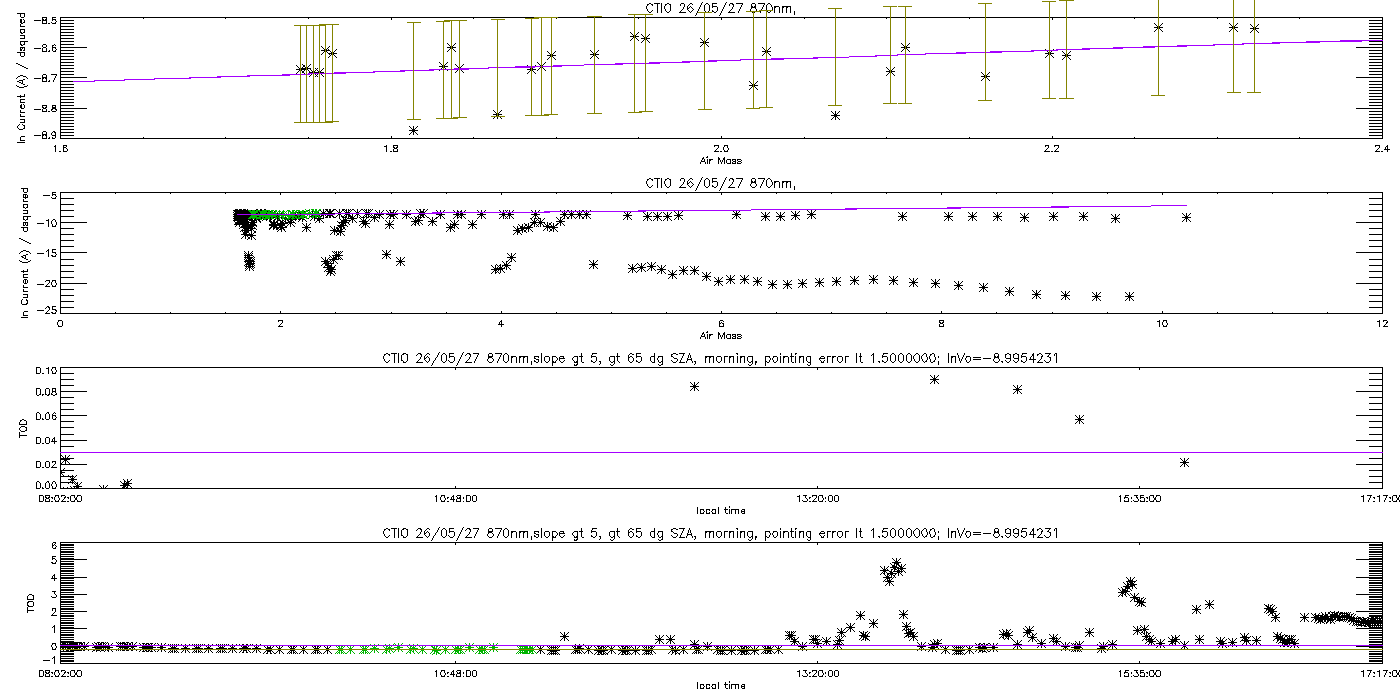Viewport: 1400px width, 700px height.
Task: Click the bottom plot's 08:02:00 time label
Action: [x=61, y=674]
